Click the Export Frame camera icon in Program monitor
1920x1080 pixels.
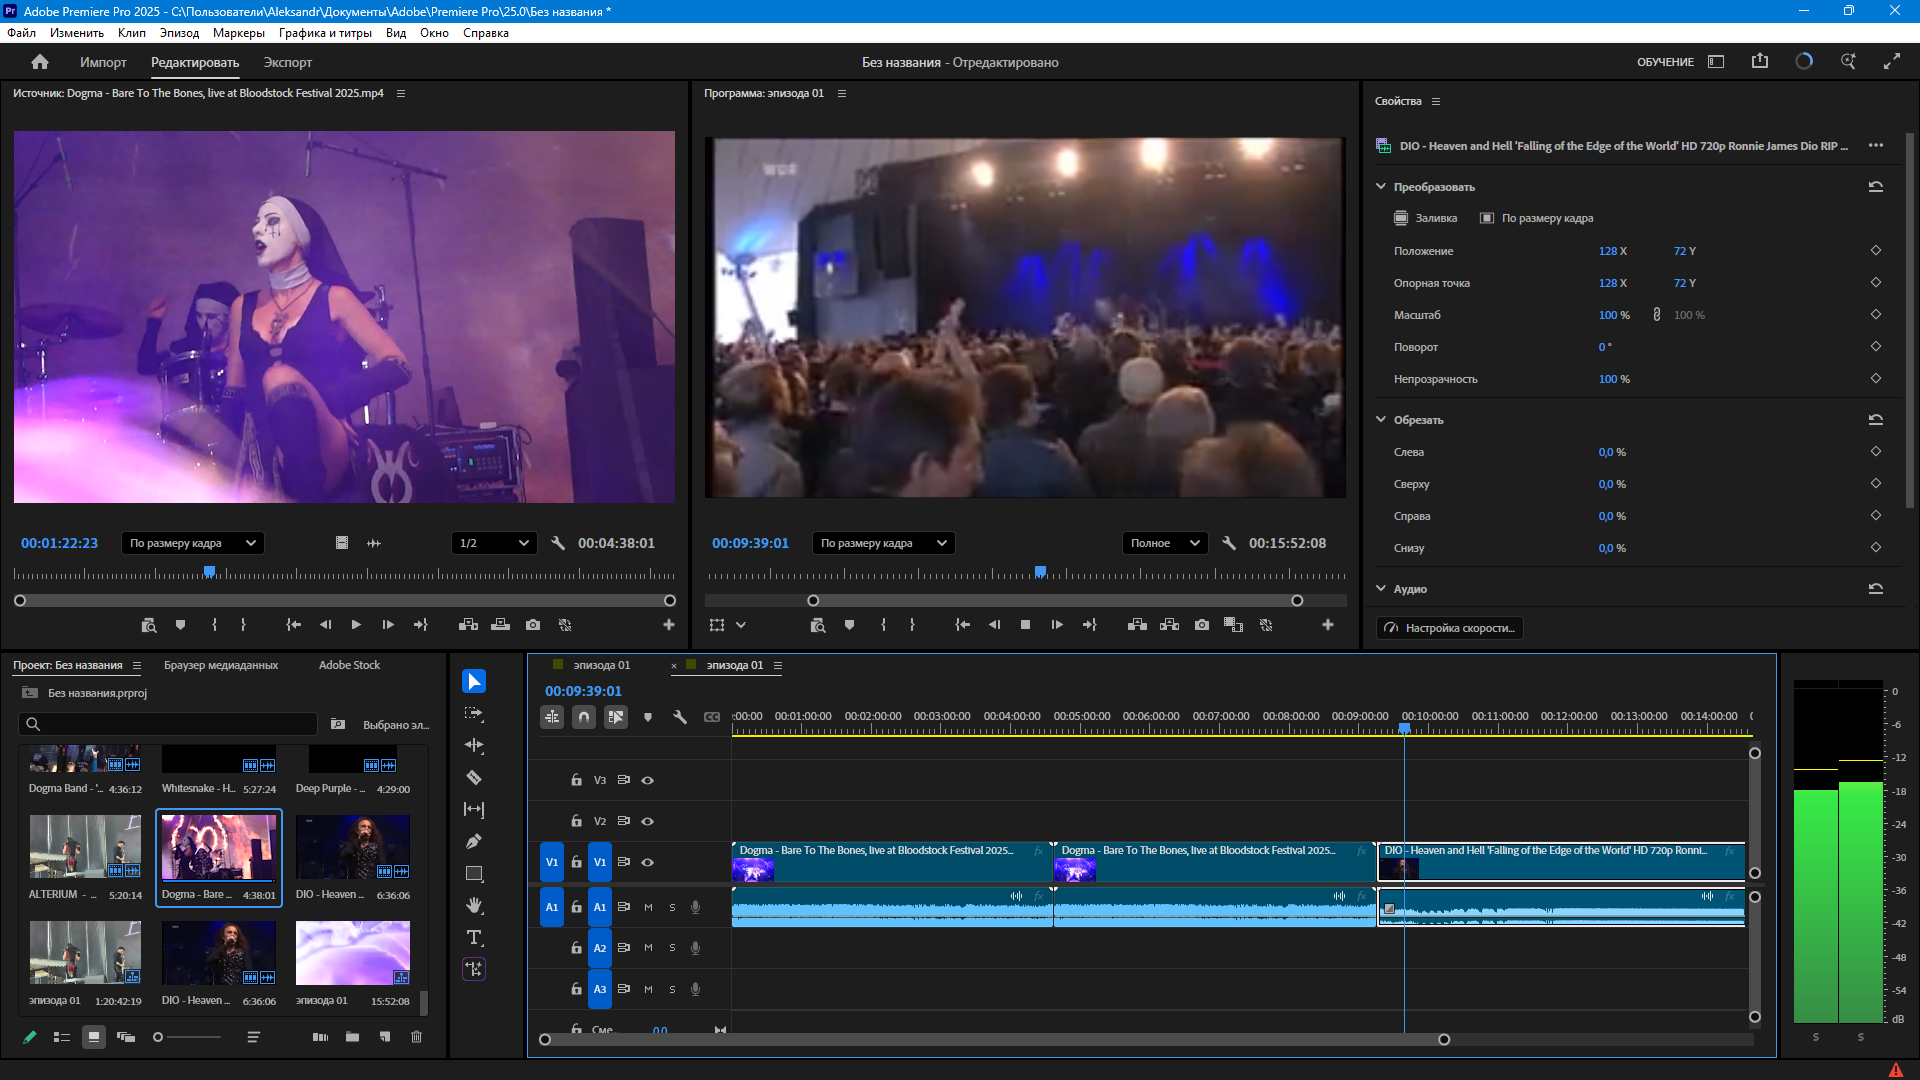click(x=1202, y=625)
